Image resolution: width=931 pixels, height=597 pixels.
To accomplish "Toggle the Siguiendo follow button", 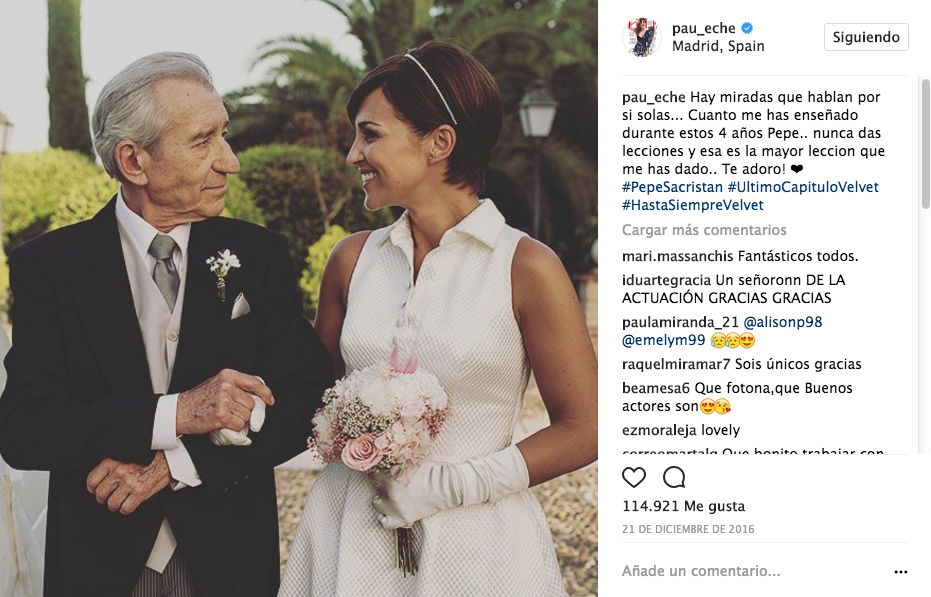I will [x=866, y=37].
